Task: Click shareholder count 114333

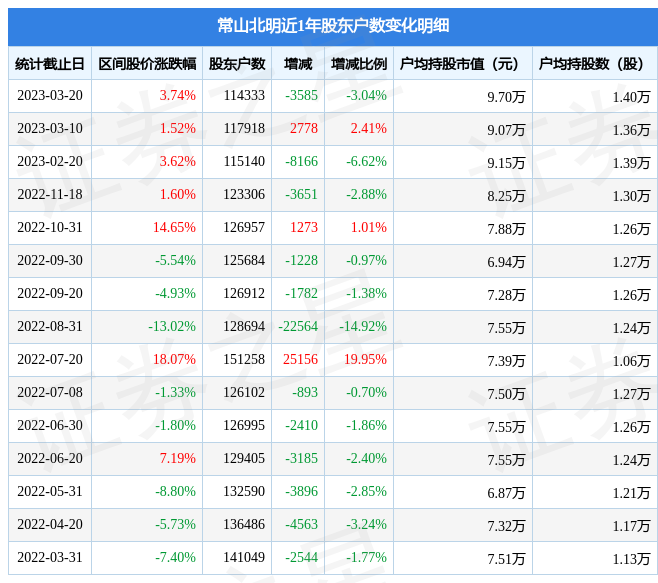Action: click(244, 95)
